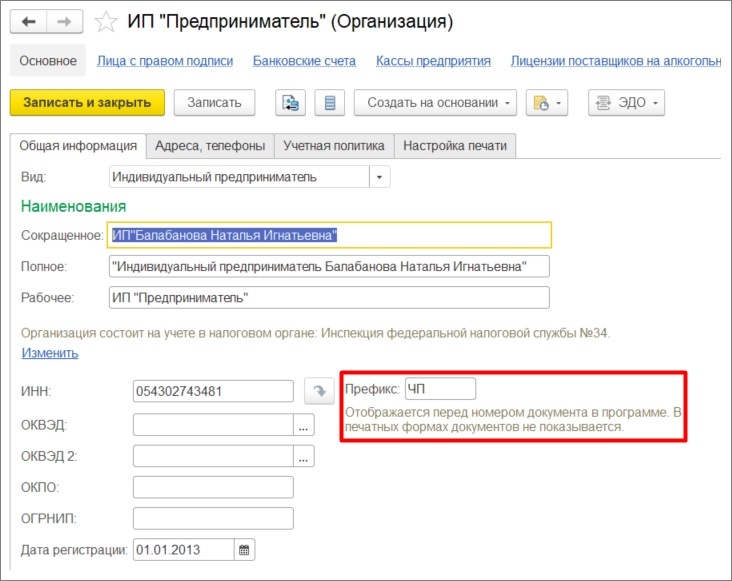Click the Записать button
This screenshot has height=581, width=732.
pos(215,103)
